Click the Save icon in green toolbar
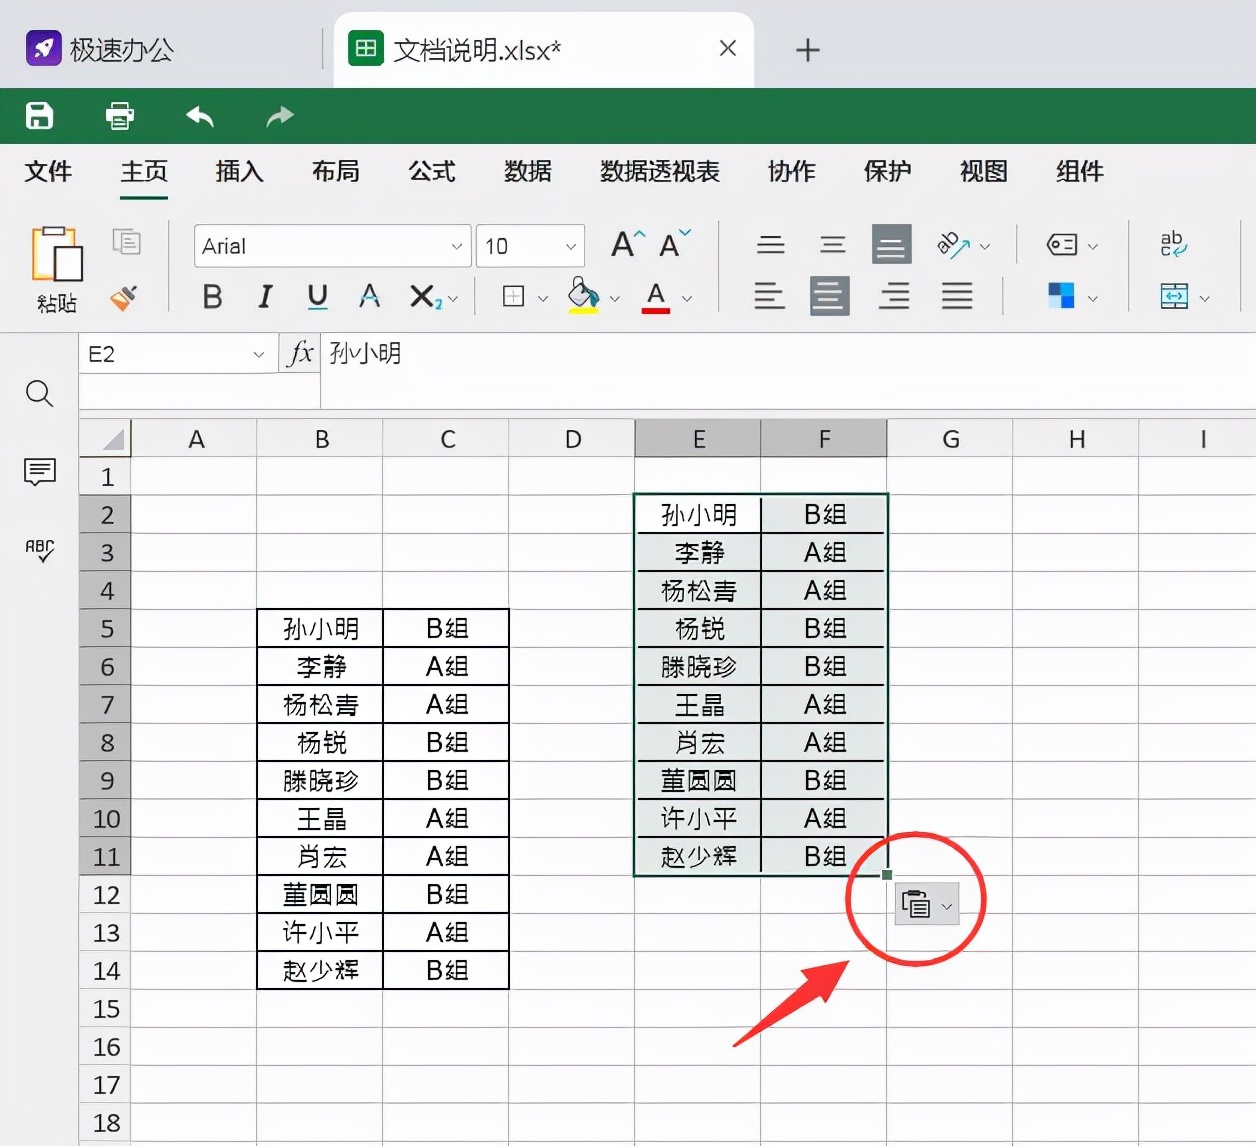 click(39, 116)
